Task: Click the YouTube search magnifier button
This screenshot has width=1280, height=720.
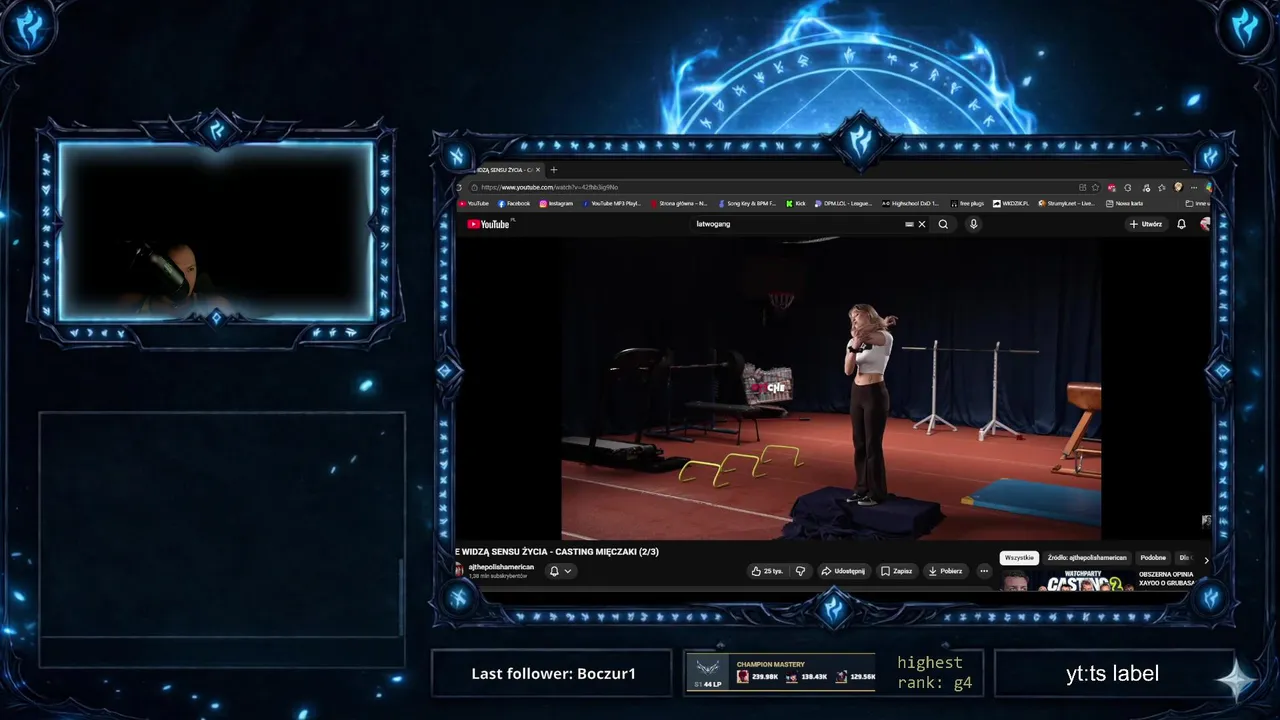Action: point(943,224)
